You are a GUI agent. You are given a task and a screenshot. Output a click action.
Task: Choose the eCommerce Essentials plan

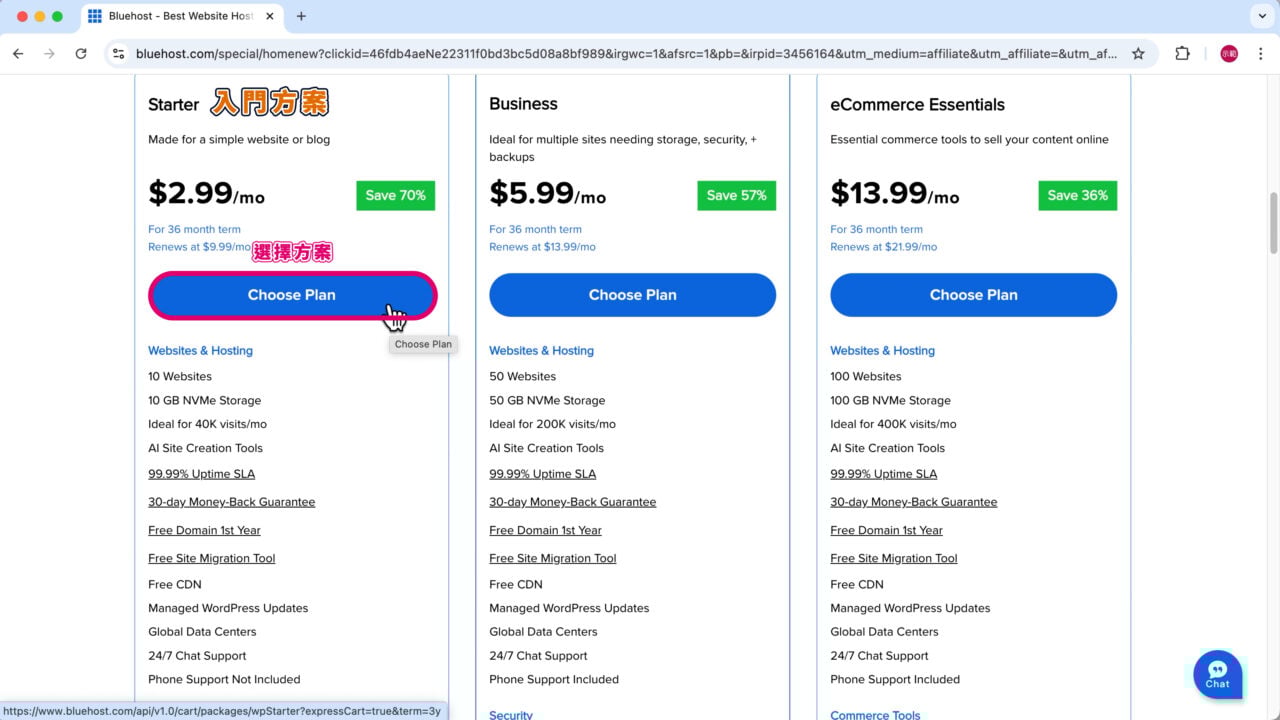click(x=973, y=295)
